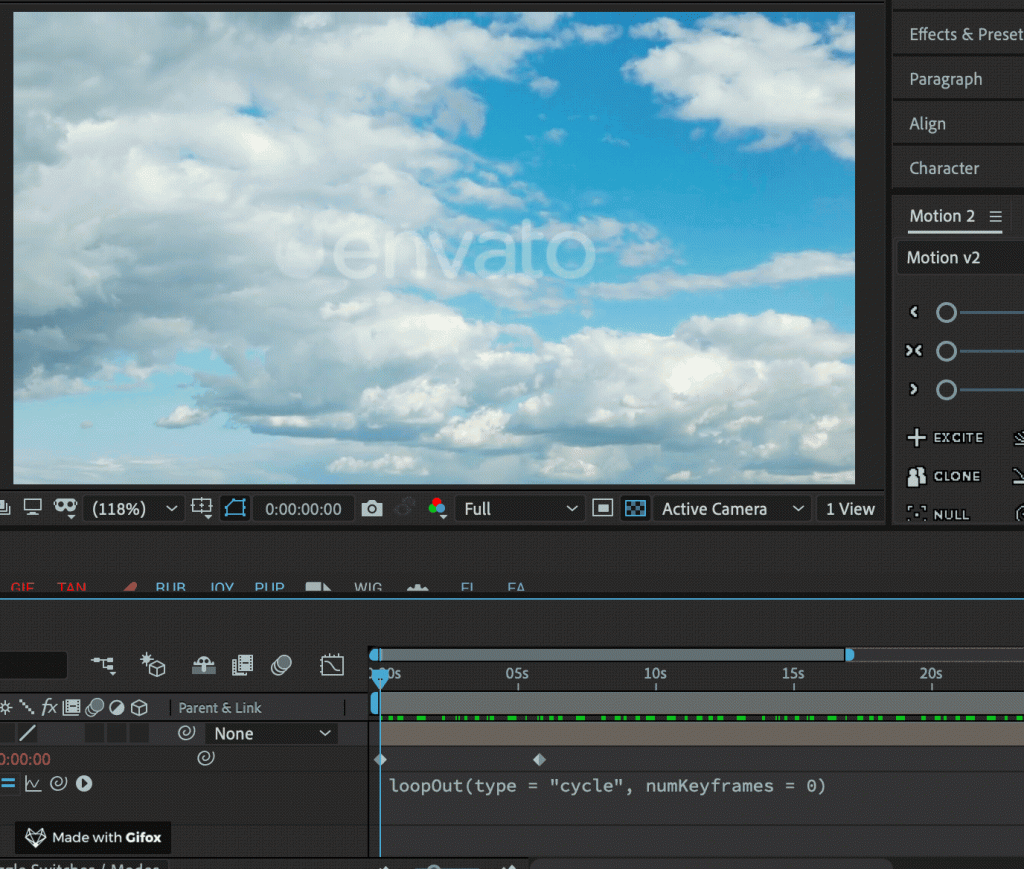This screenshot has width=1024, height=869.
Task: Click the CLONE button in Motion 2
Action: [944, 477]
